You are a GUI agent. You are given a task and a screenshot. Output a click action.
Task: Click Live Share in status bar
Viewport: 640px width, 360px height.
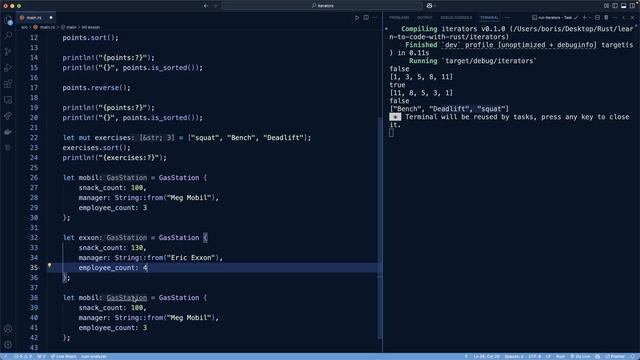point(63,356)
